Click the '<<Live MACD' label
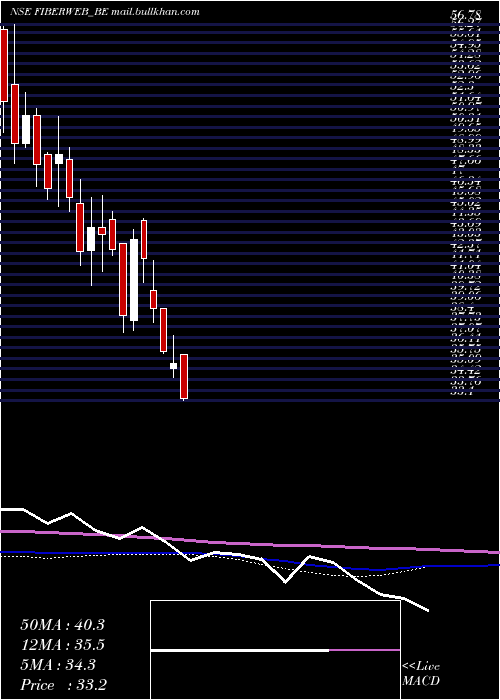The image size is (500, 700). [x=421, y=673]
